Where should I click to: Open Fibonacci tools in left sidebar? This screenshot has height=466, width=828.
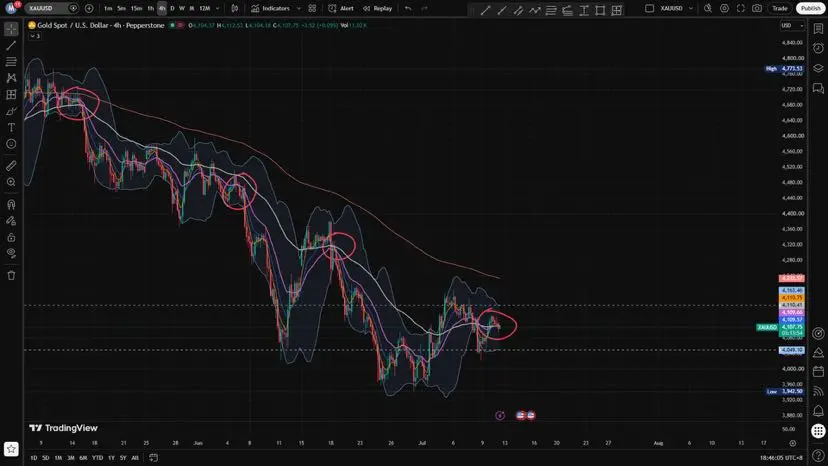(x=11, y=62)
